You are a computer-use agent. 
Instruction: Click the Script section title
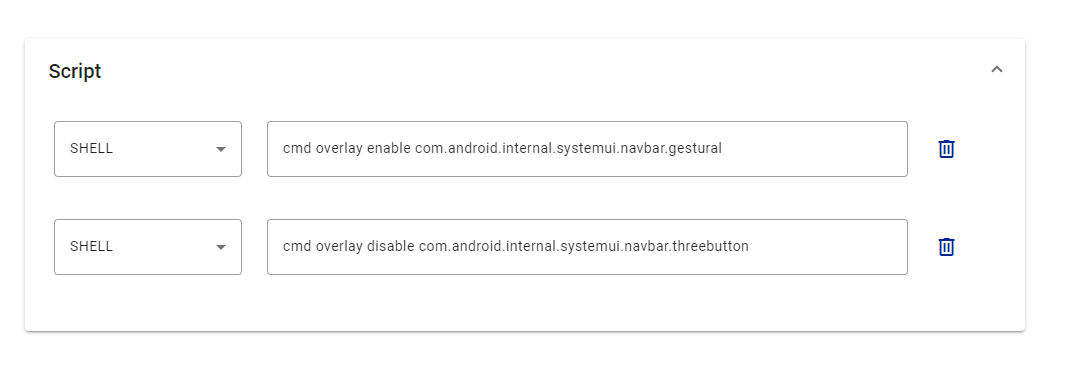pos(75,71)
